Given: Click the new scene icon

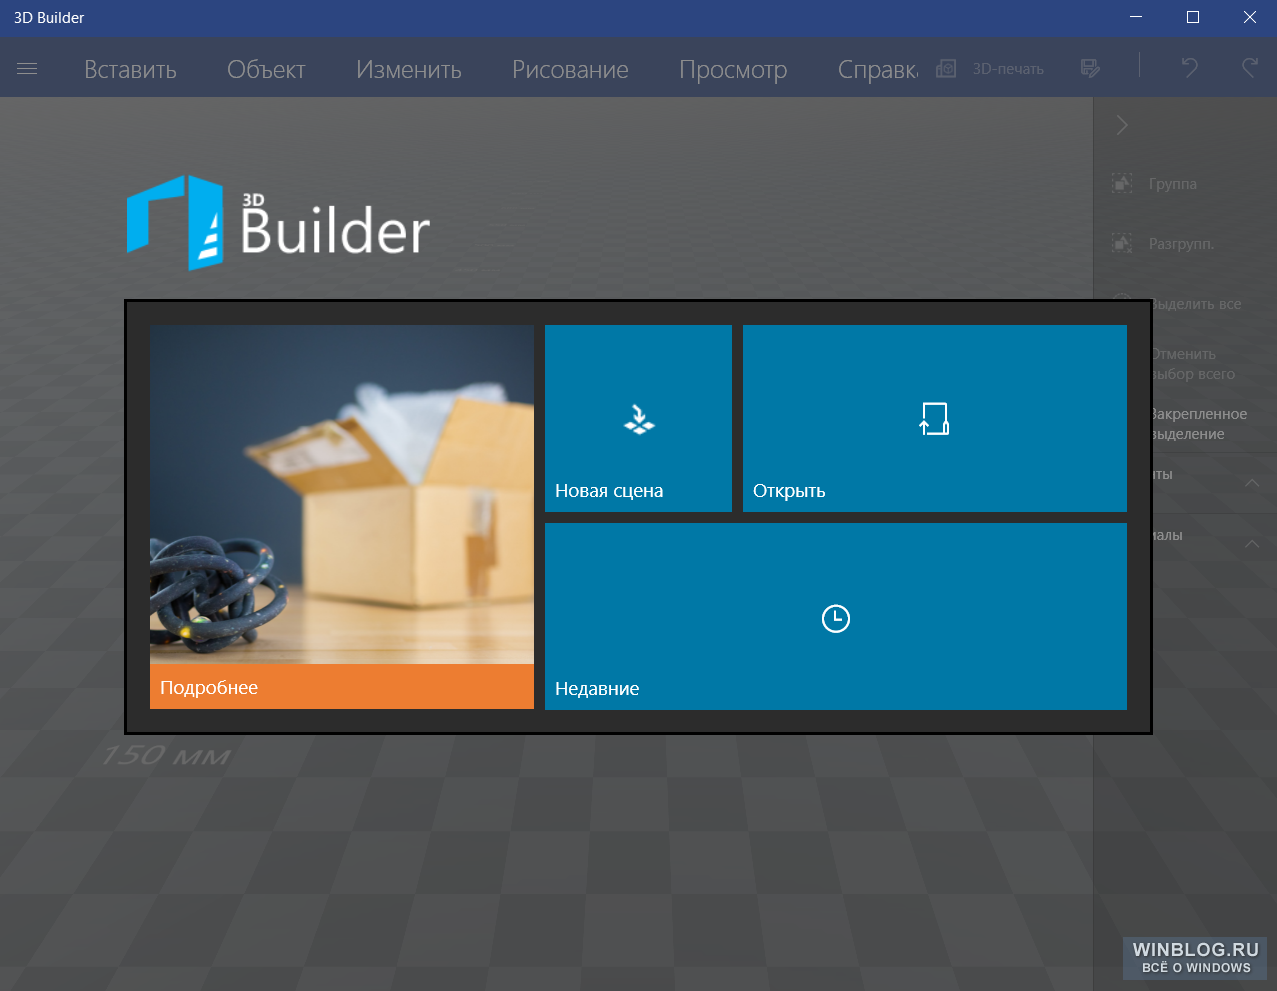Looking at the screenshot, I should coord(639,419).
